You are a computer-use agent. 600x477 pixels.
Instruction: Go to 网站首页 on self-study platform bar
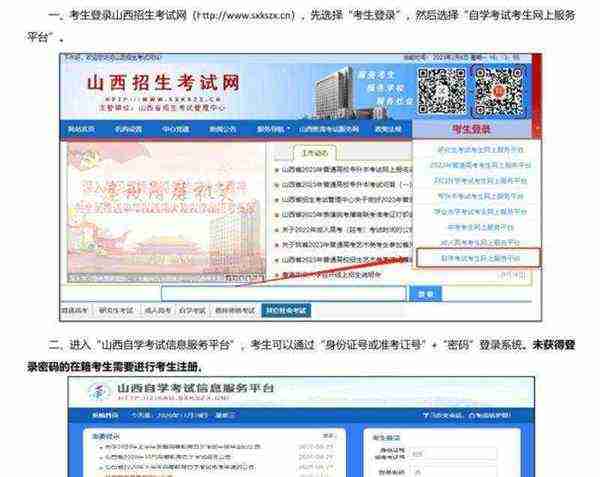coord(105,415)
